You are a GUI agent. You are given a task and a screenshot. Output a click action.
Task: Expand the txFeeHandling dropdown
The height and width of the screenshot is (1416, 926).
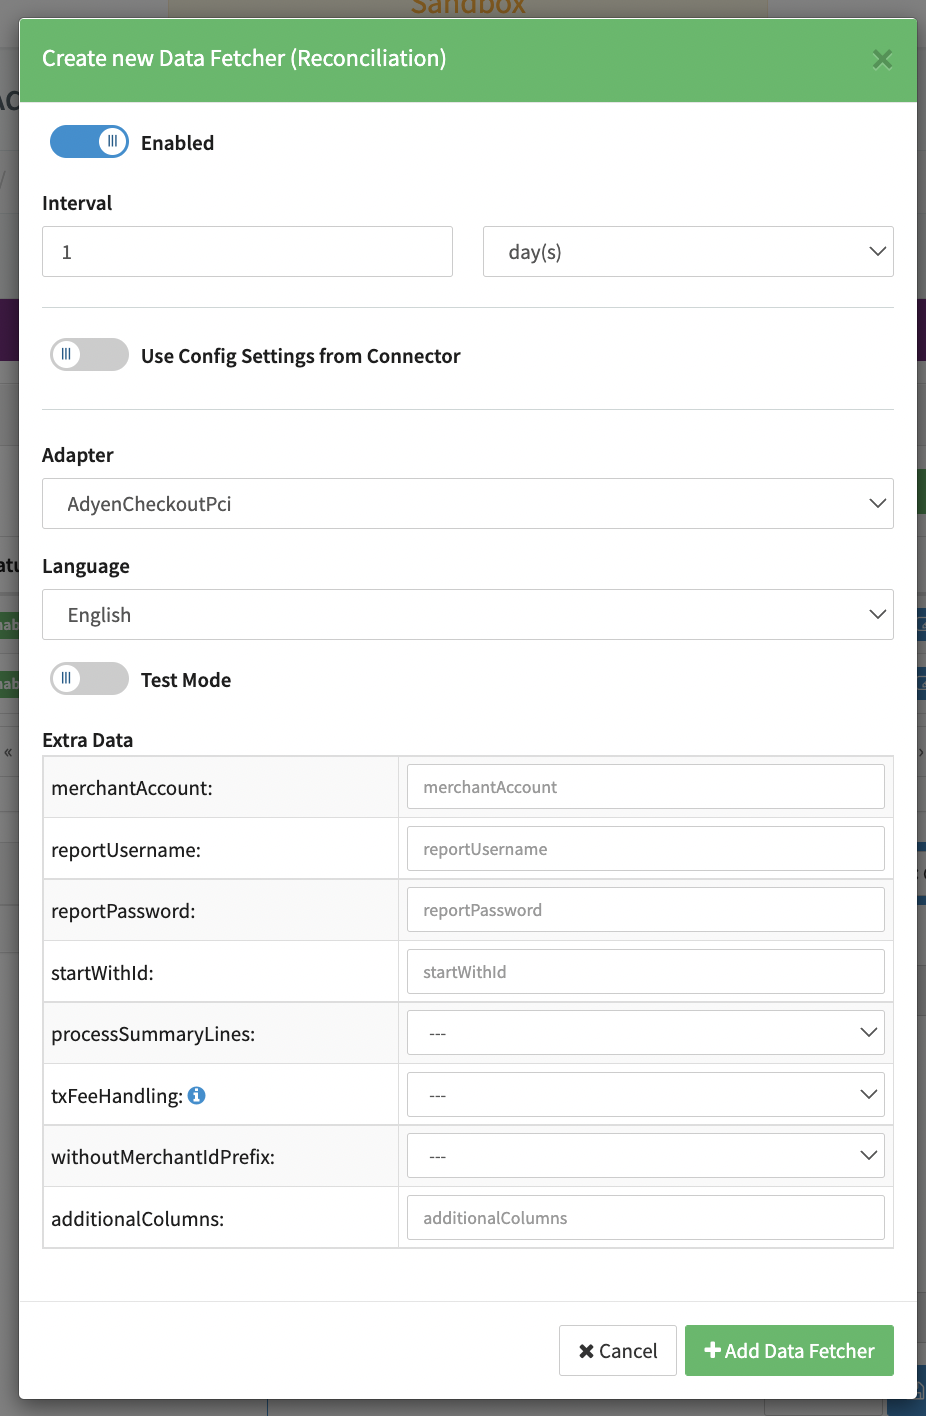tap(645, 1095)
